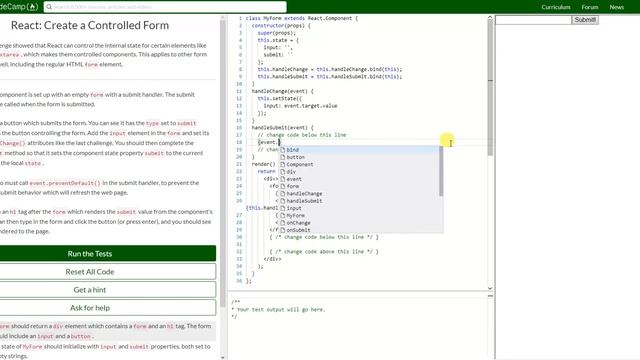This screenshot has width=640, height=360.
Task: Click the freeCodeCamp logo in header
Action: click(x=19, y=7)
